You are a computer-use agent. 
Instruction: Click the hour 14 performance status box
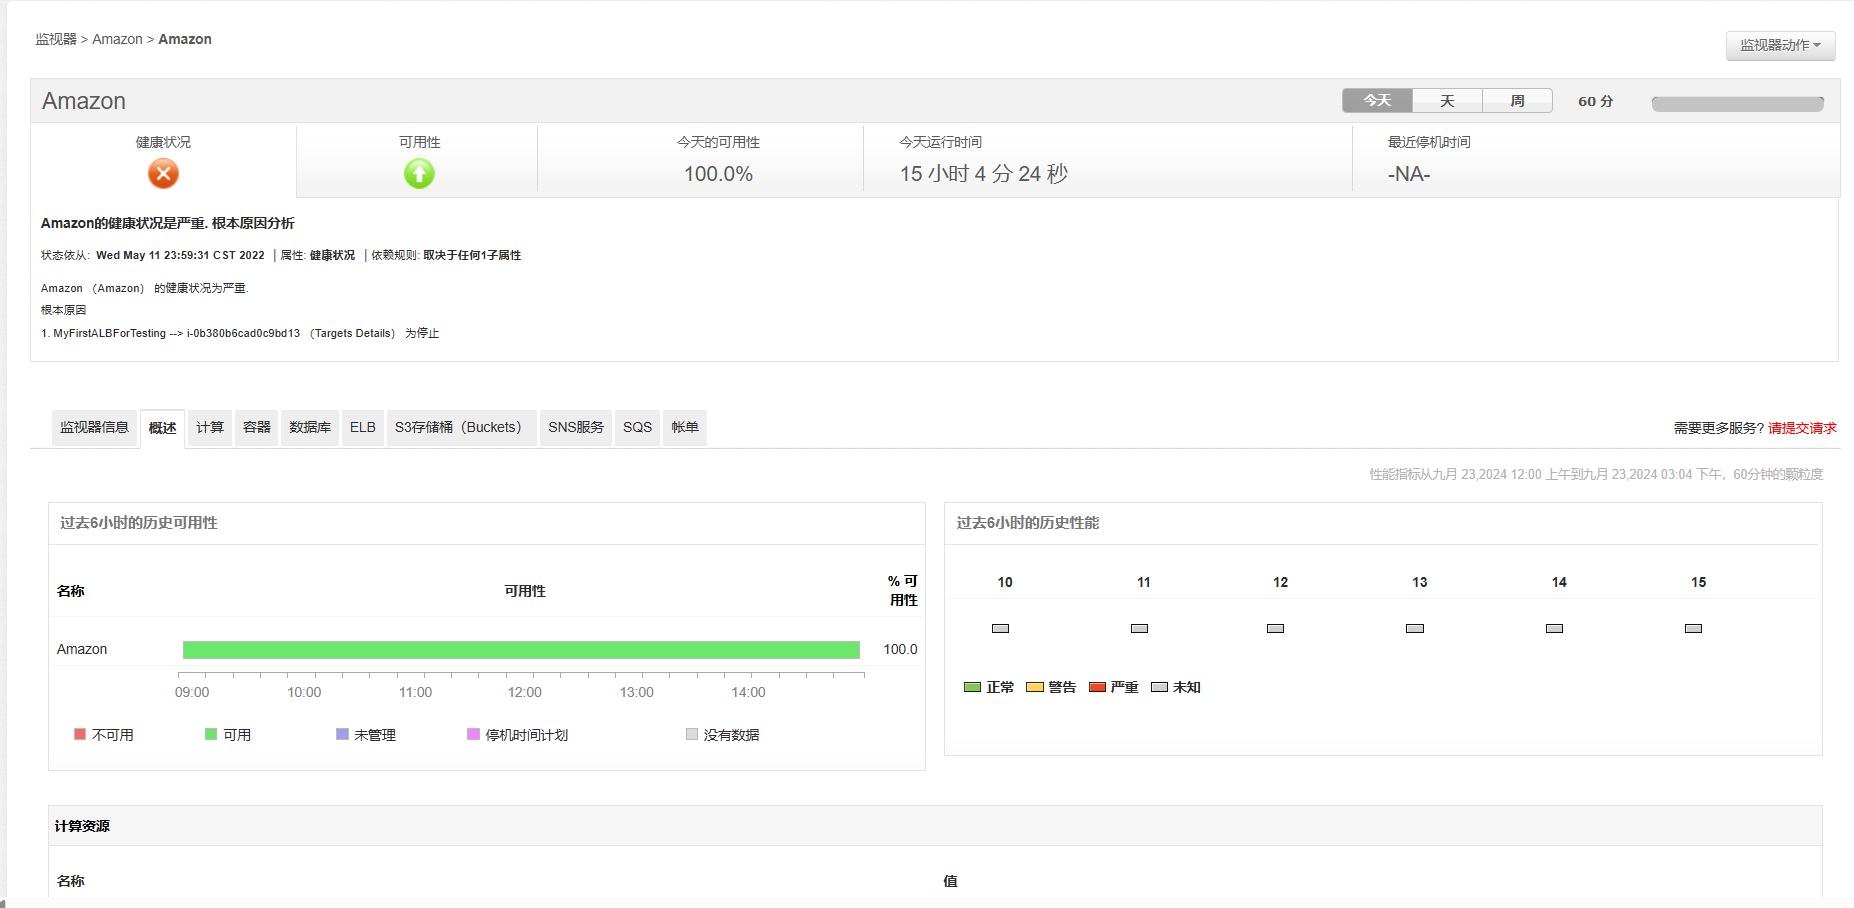coord(1554,628)
